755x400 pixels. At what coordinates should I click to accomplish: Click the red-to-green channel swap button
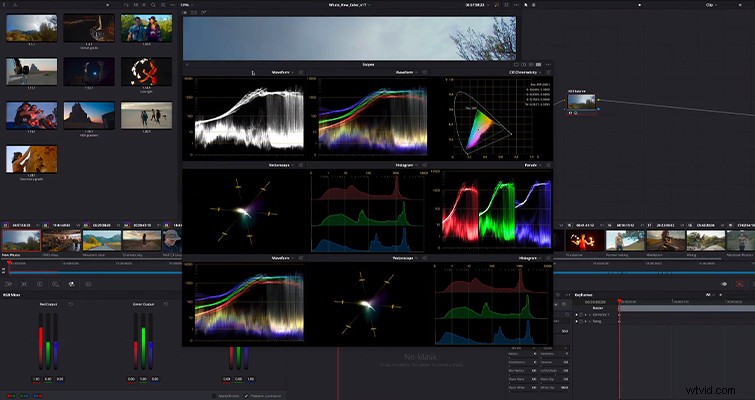pyautogui.click(x=11, y=396)
